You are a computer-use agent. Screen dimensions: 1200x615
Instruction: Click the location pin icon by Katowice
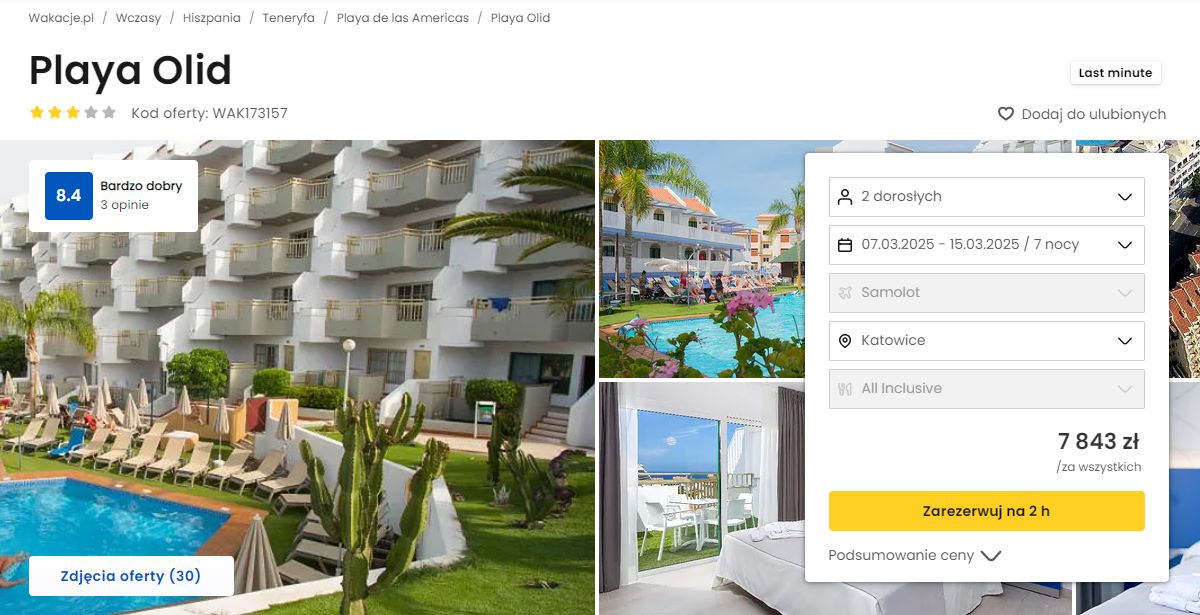(845, 341)
